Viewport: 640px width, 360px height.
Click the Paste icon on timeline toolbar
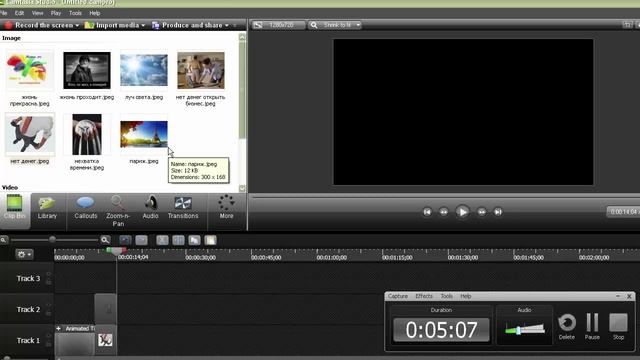click(210, 240)
